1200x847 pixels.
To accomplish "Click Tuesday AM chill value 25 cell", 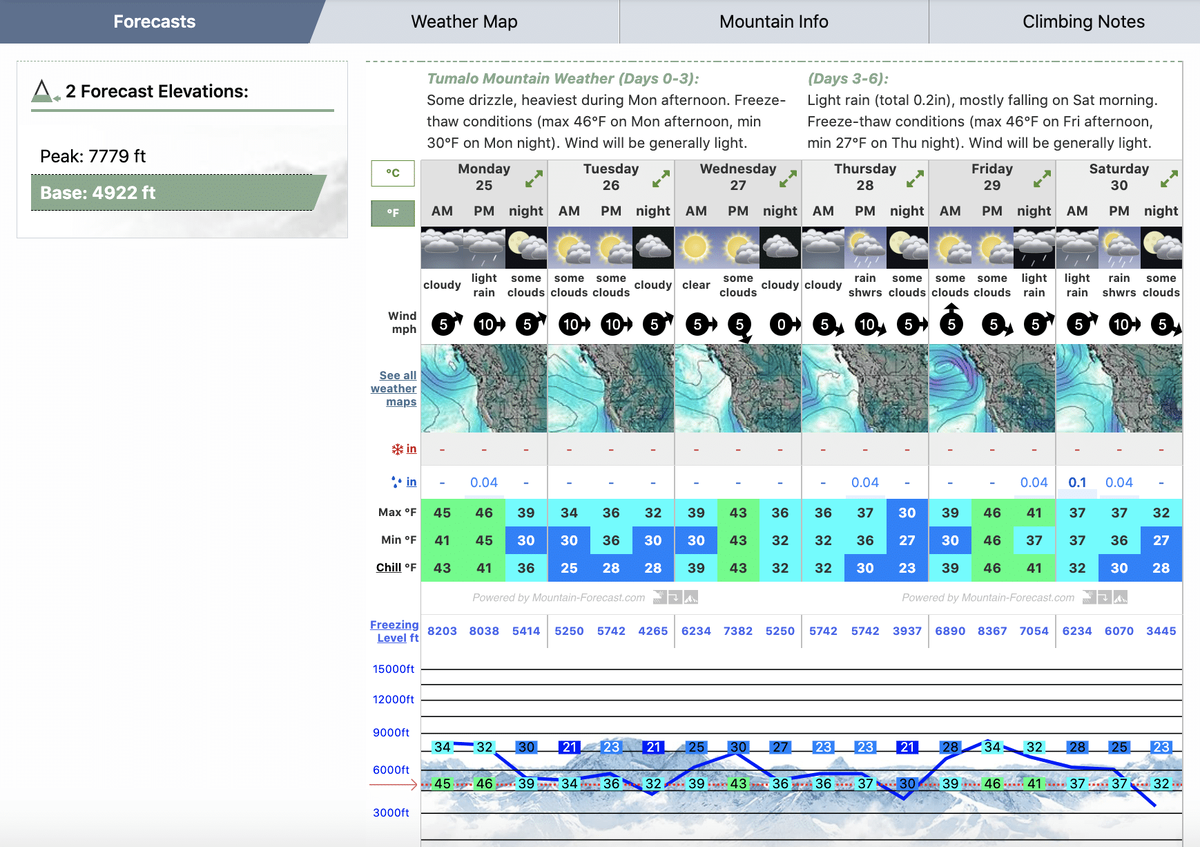I will point(569,567).
